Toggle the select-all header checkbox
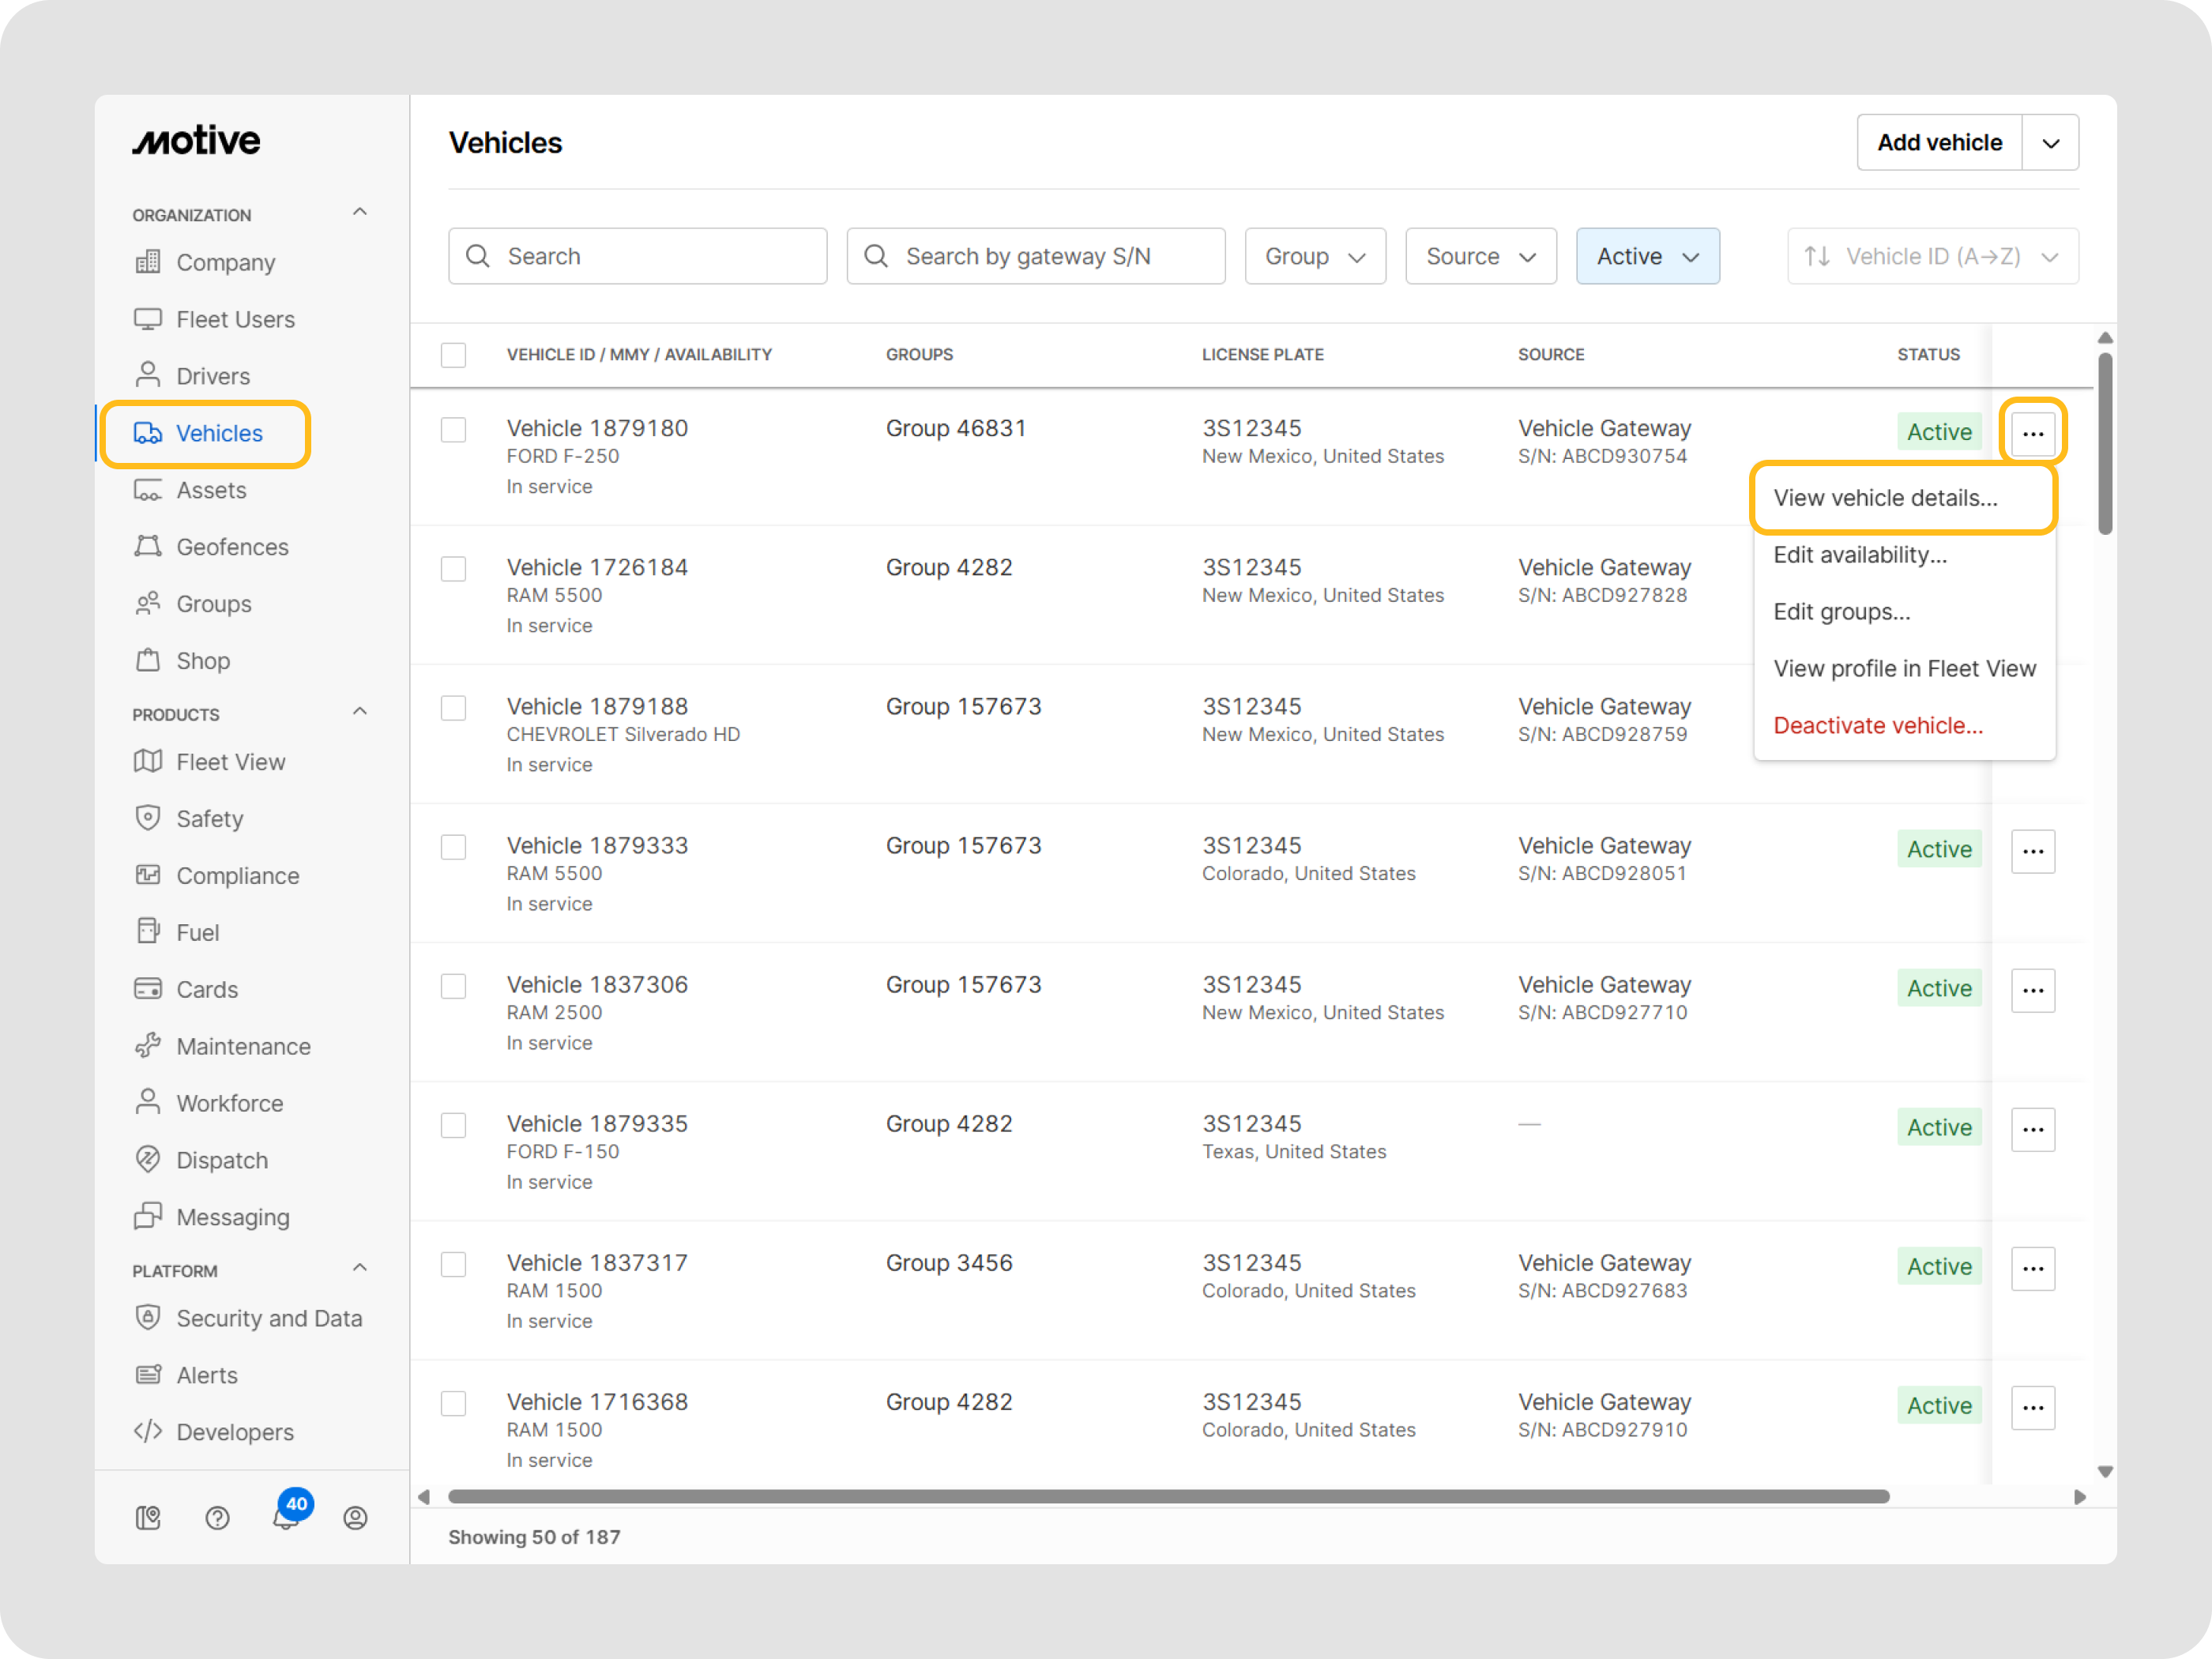The width and height of the screenshot is (2212, 1659). [454, 355]
